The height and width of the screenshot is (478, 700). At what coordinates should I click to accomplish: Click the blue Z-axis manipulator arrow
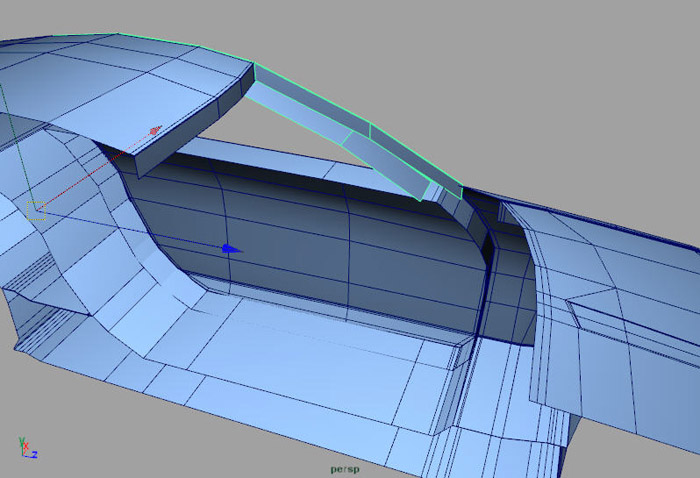[229, 249]
